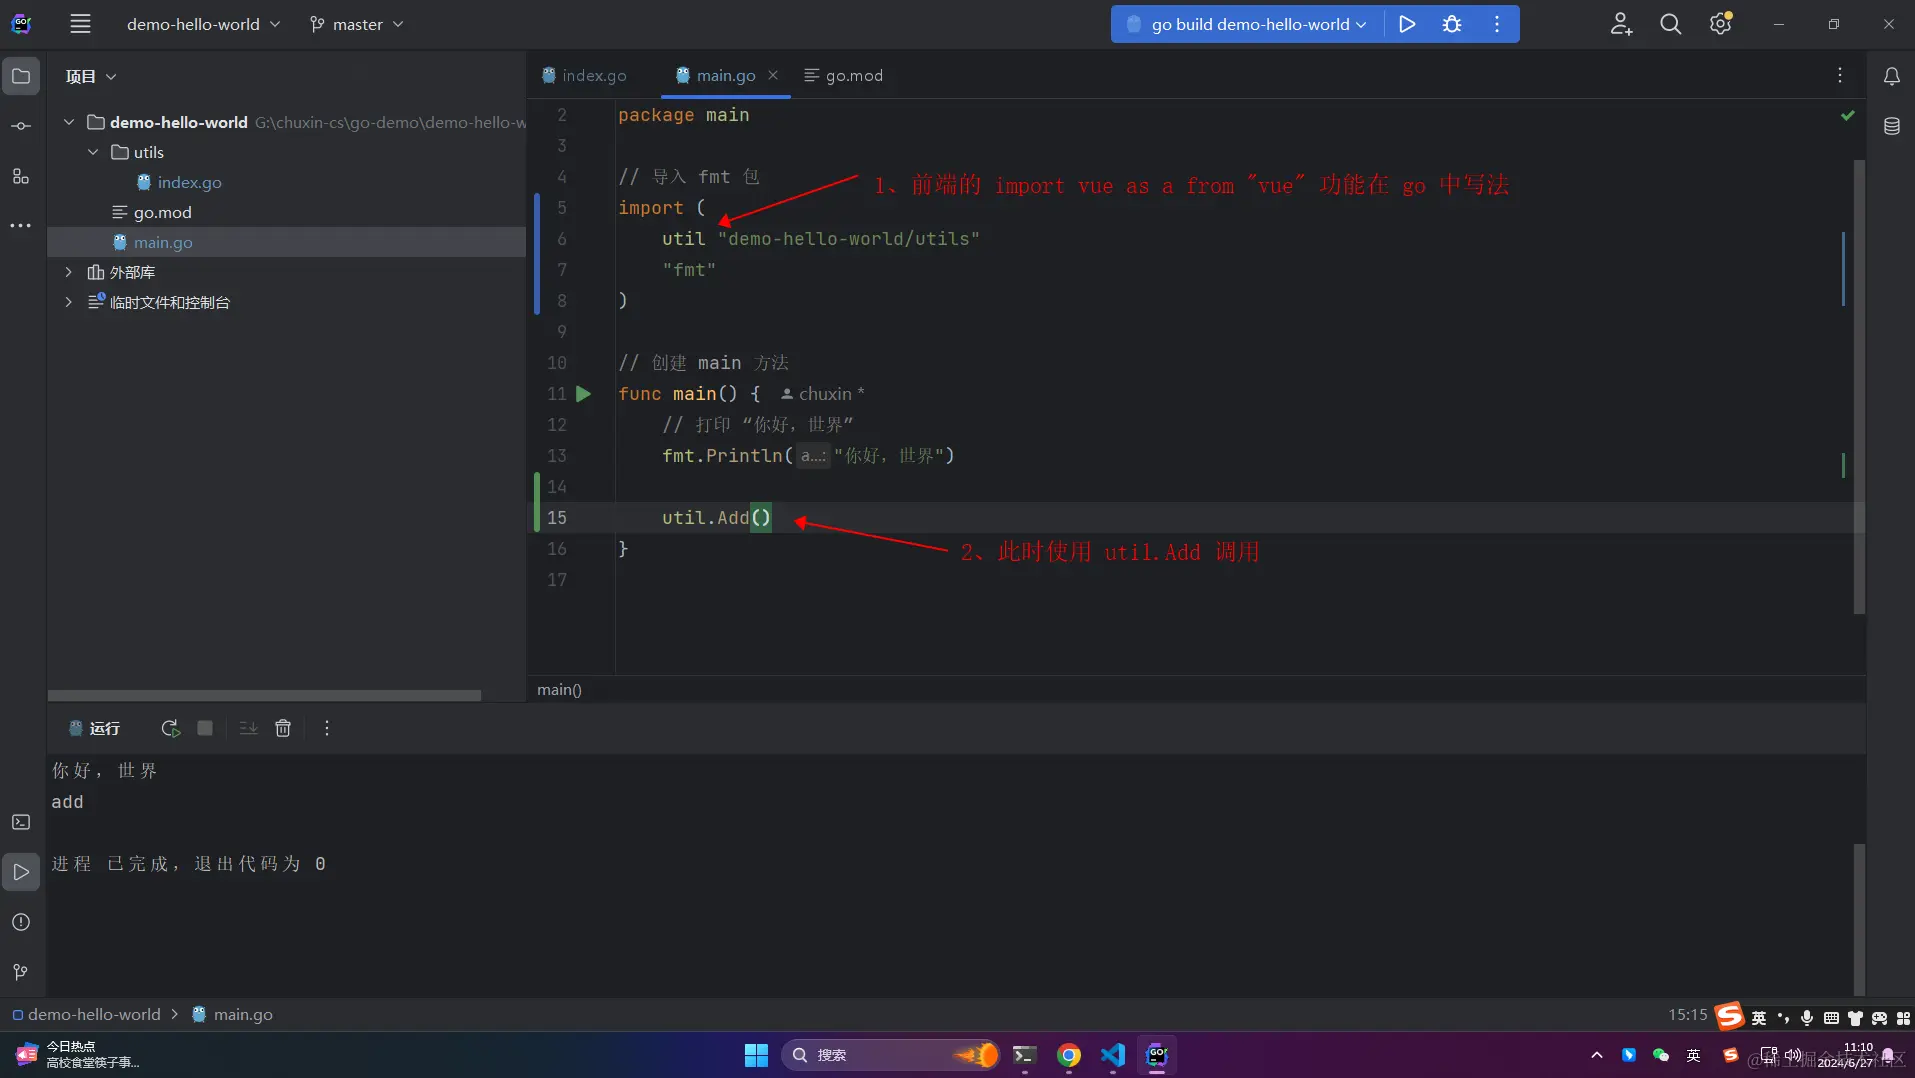Stop the running process button
Screen dimensions: 1915x1078
[x=205, y=729]
